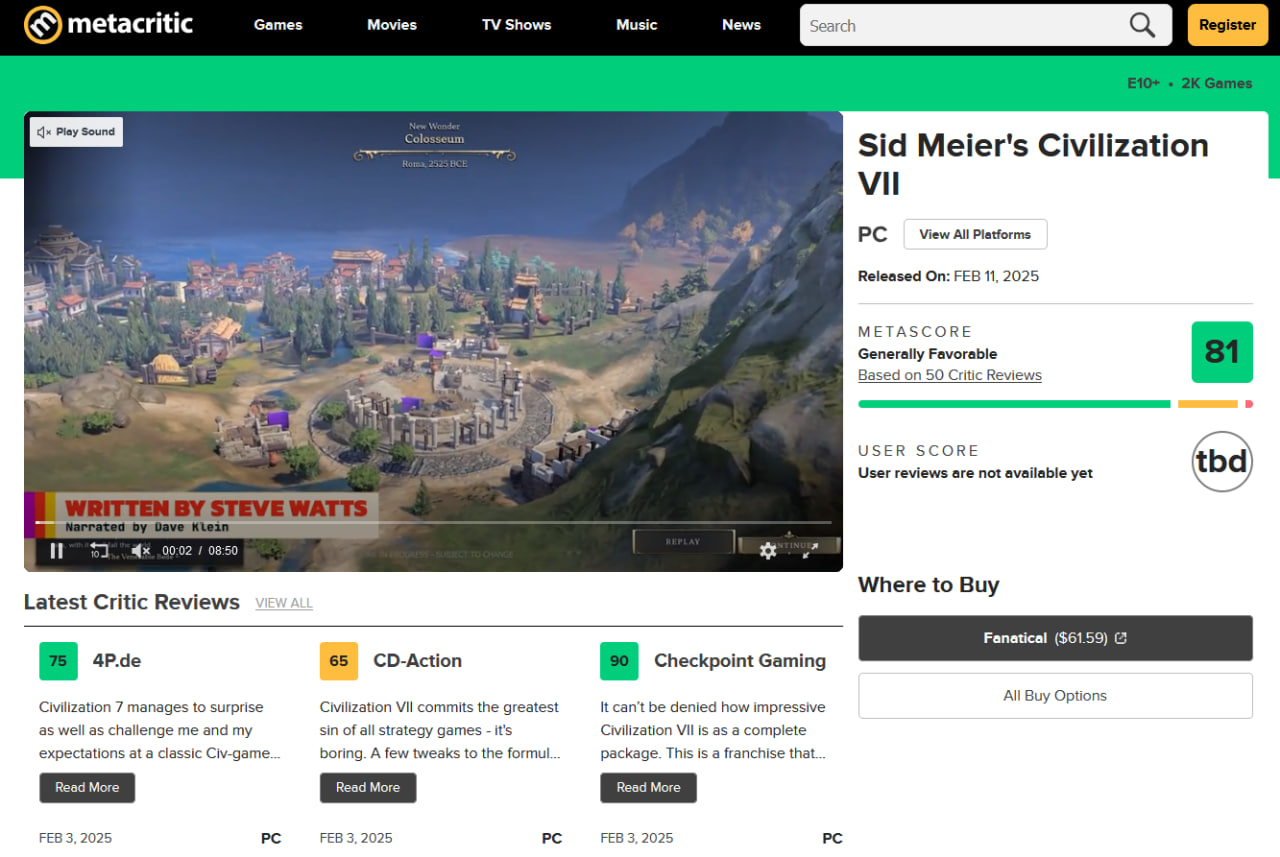Open the TV Shows menu
The width and height of the screenshot is (1280, 857).
coord(516,25)
